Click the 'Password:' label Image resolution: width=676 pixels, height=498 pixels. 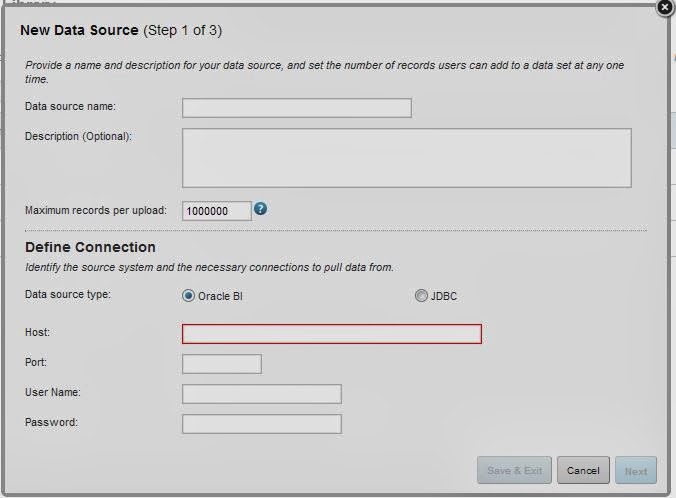click(51, 422)
